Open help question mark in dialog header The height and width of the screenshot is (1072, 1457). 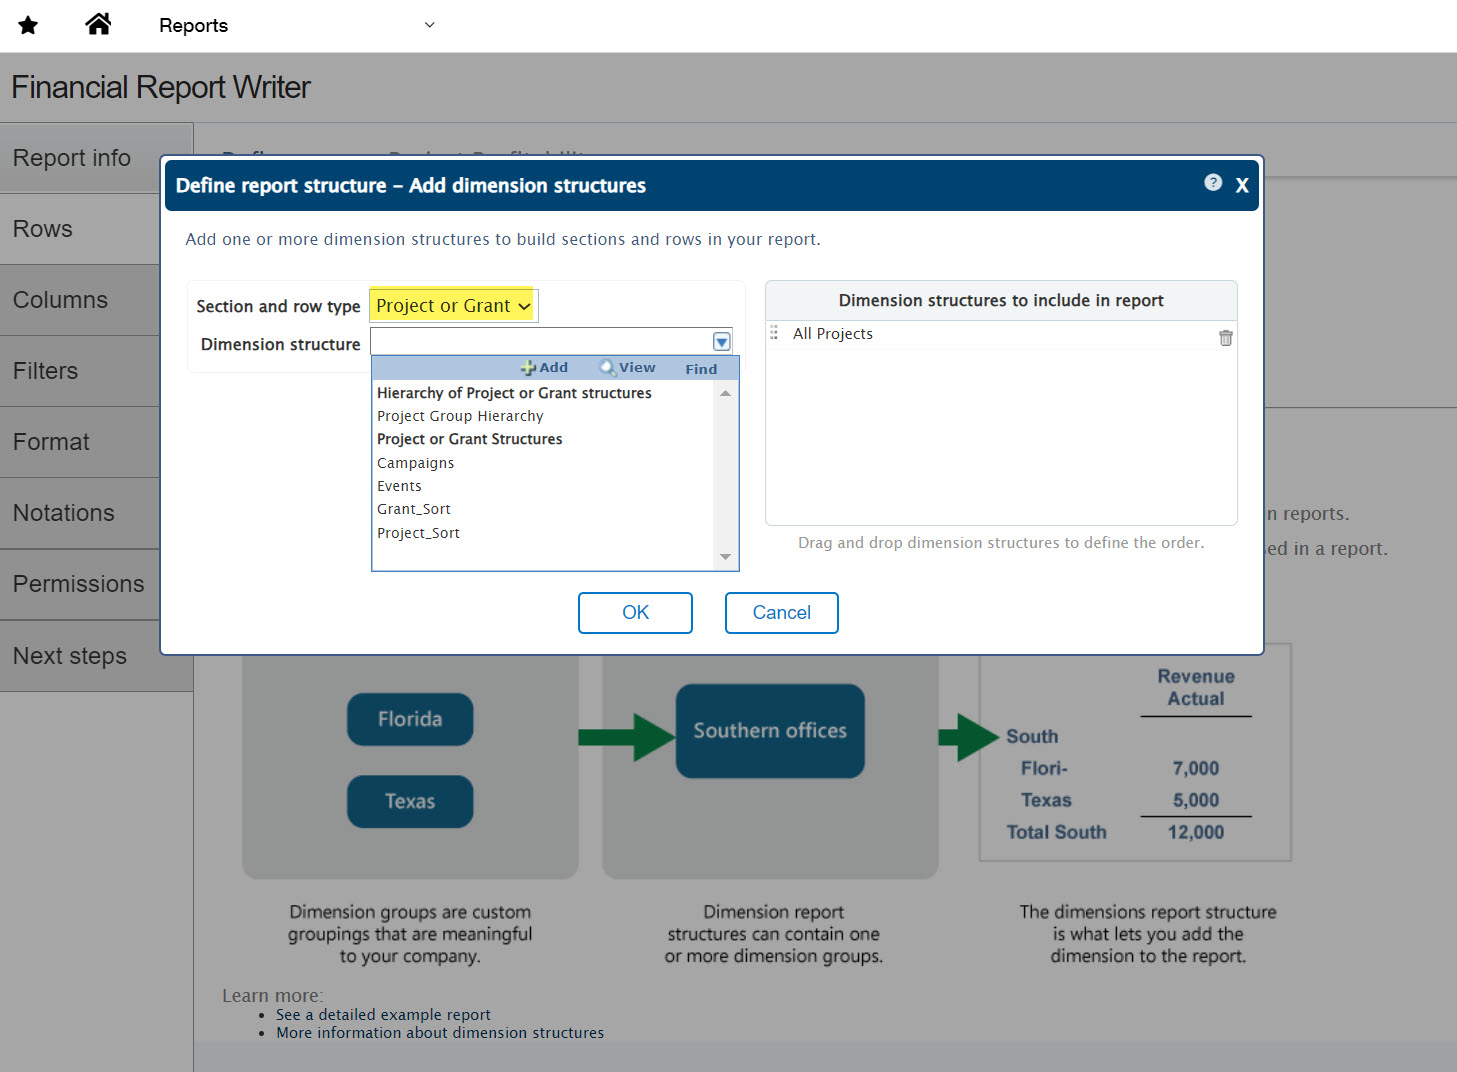pyautogui.click(x=1212, y=183)
